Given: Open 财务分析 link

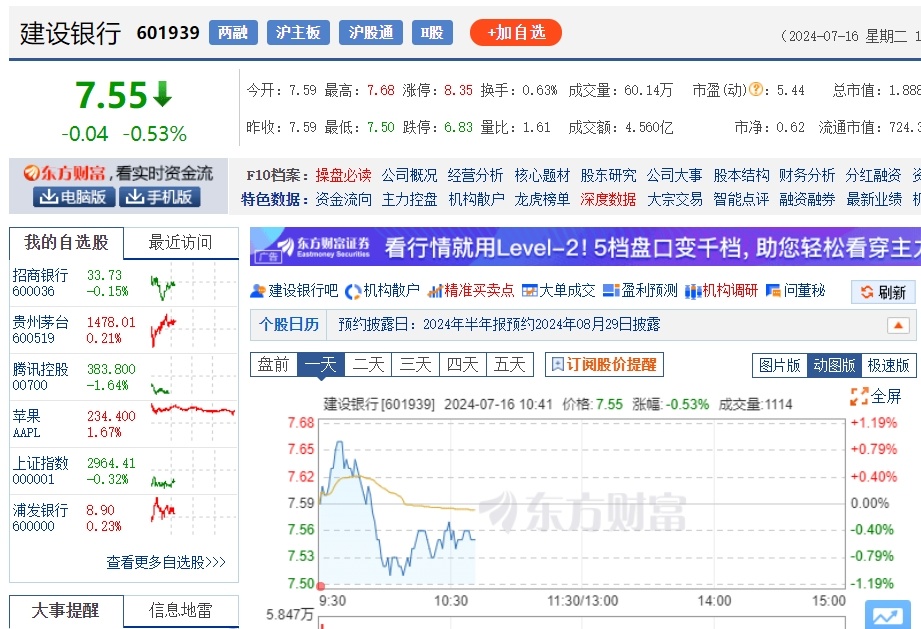Looking at the screenshot, I should point(806,175).
